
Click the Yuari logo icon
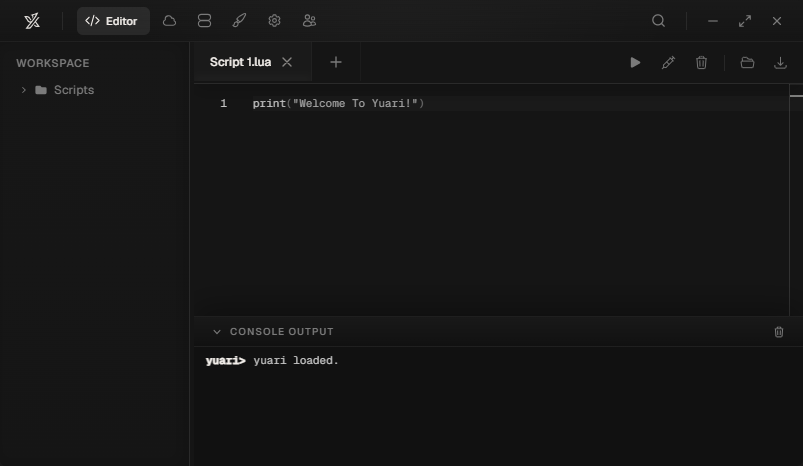32,21
